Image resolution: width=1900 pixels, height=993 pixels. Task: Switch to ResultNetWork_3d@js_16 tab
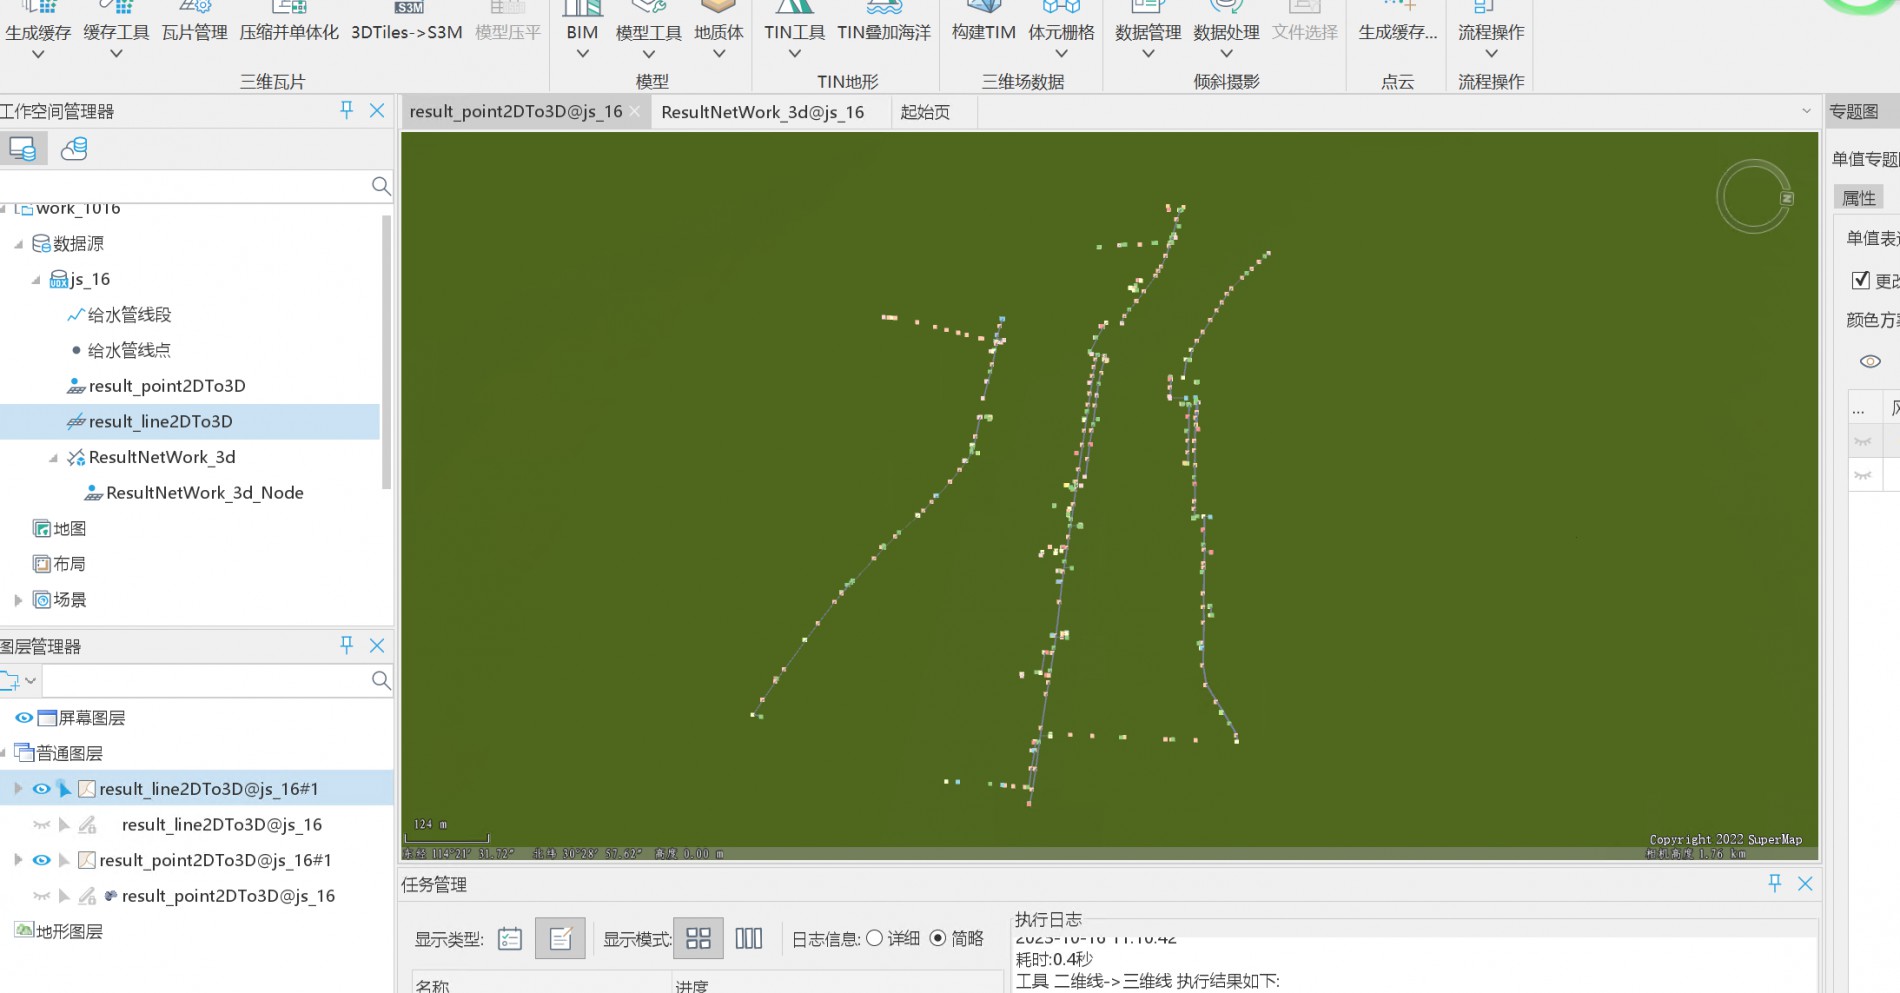[763, 112]
